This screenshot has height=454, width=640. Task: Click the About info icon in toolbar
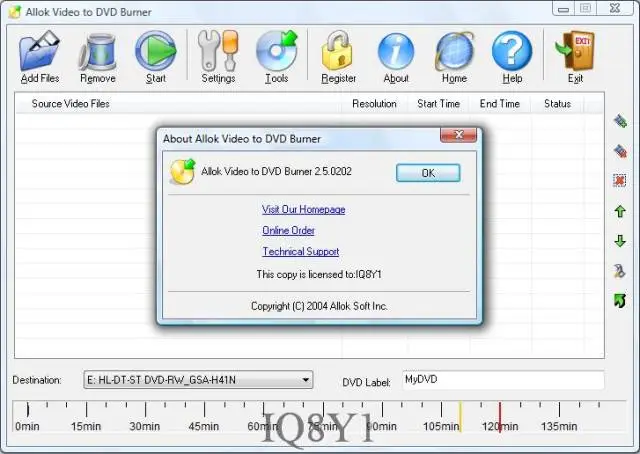click(396, 52)
